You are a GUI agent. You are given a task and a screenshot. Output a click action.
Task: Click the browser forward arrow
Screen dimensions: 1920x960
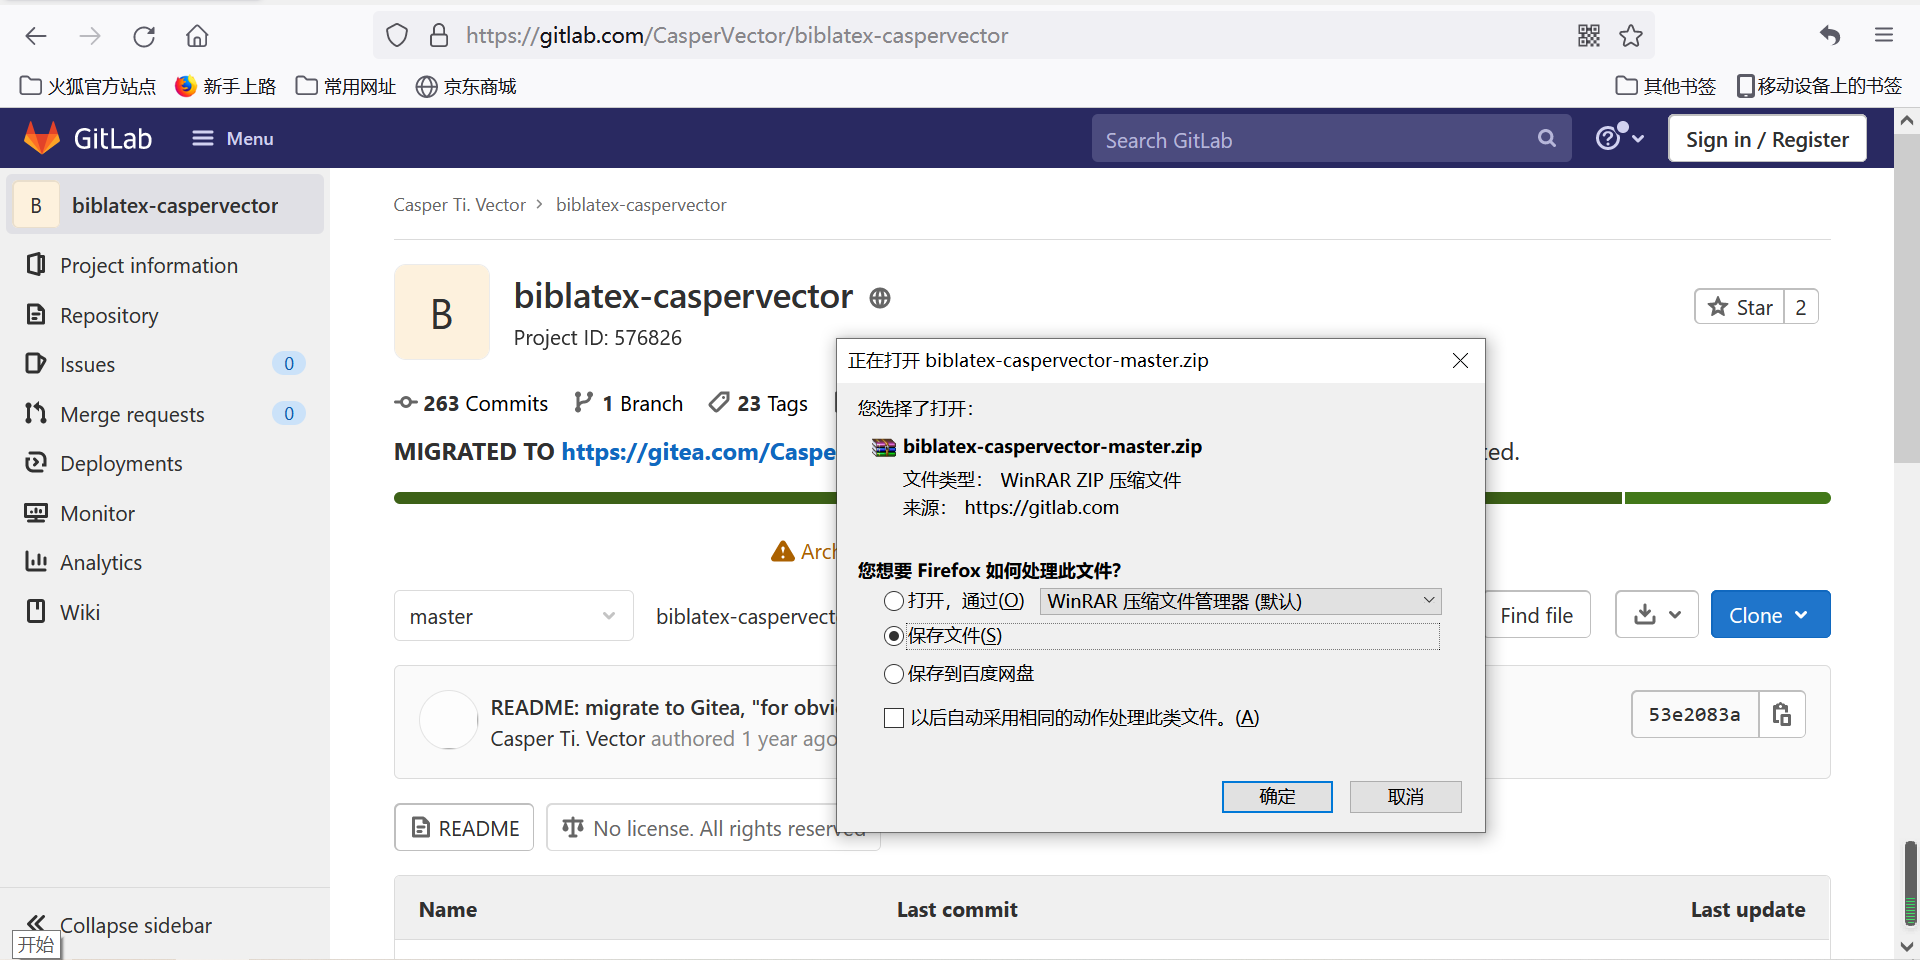click(90, 36)
